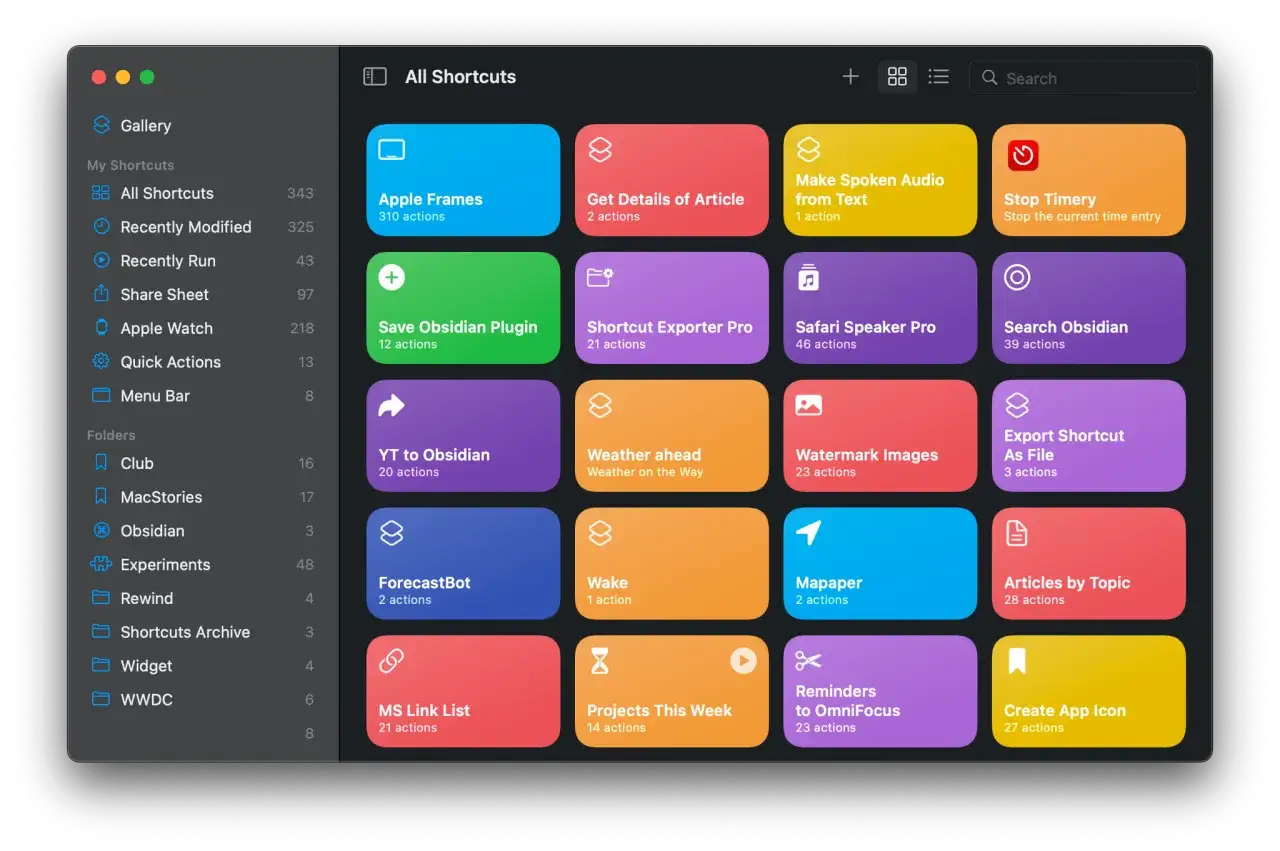Click the puzzle icon beside Experiments

click(101, 564)
